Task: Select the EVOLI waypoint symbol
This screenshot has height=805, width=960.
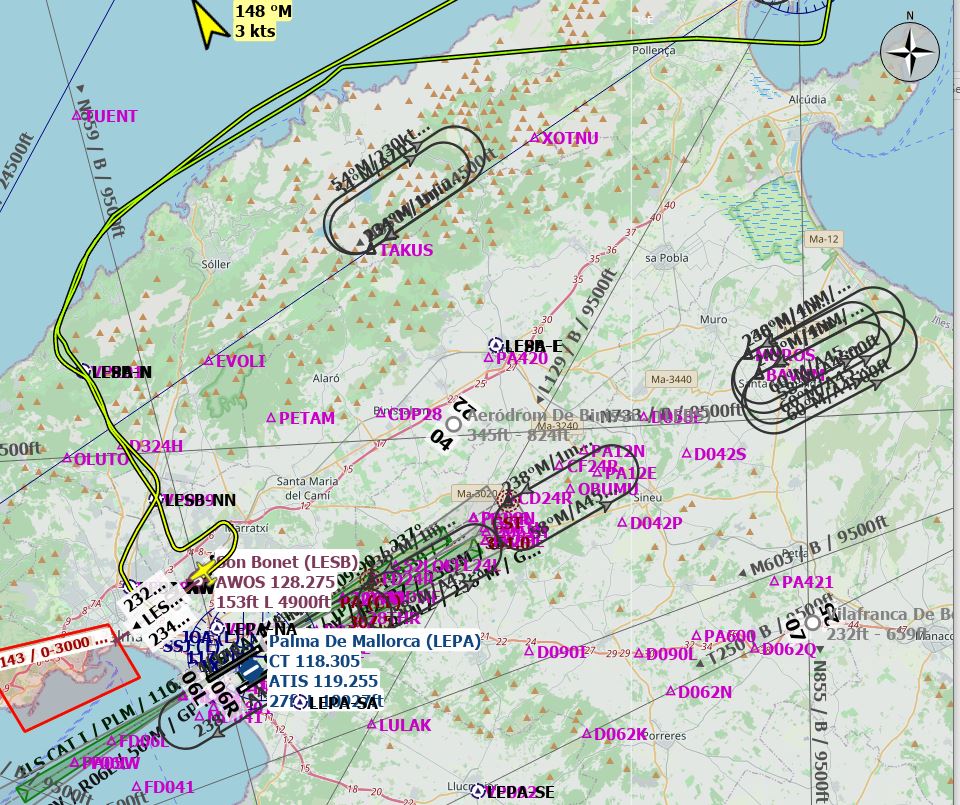Action: [209, 361]
